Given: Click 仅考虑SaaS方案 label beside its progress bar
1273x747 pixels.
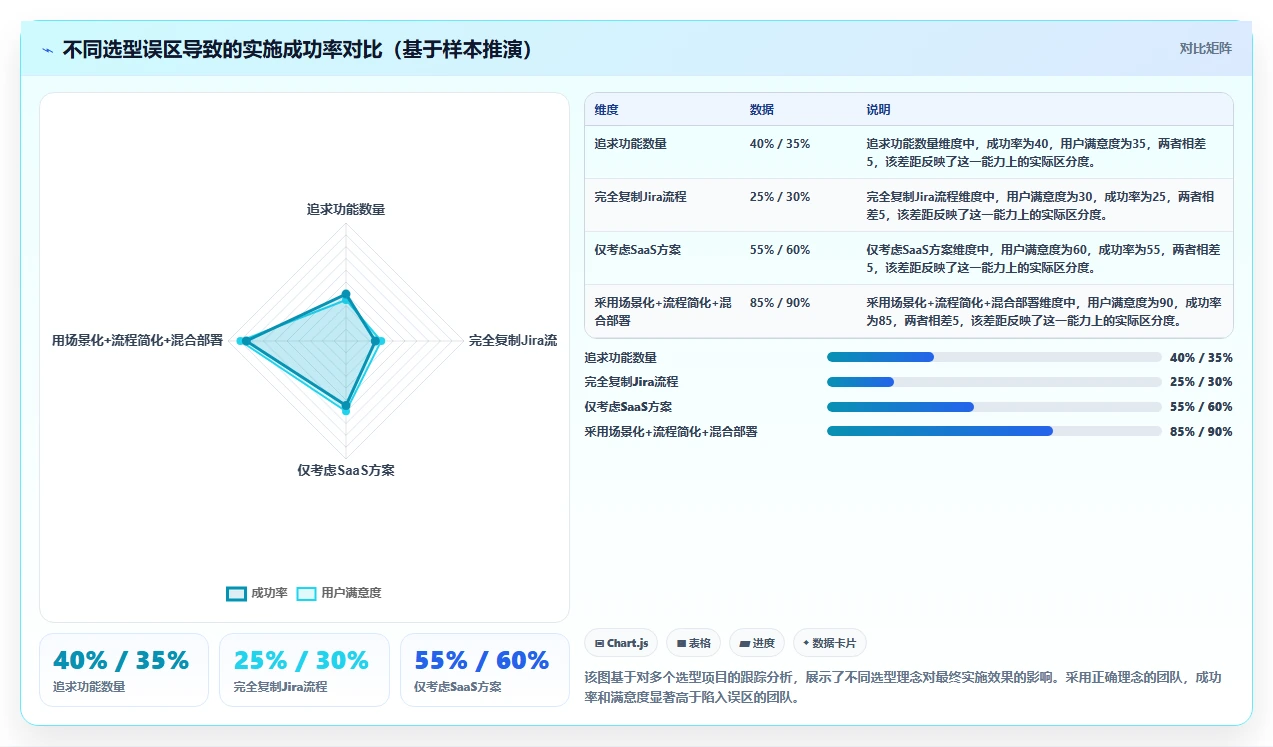Looking at the screenshot, I should [x=628, y=407].
